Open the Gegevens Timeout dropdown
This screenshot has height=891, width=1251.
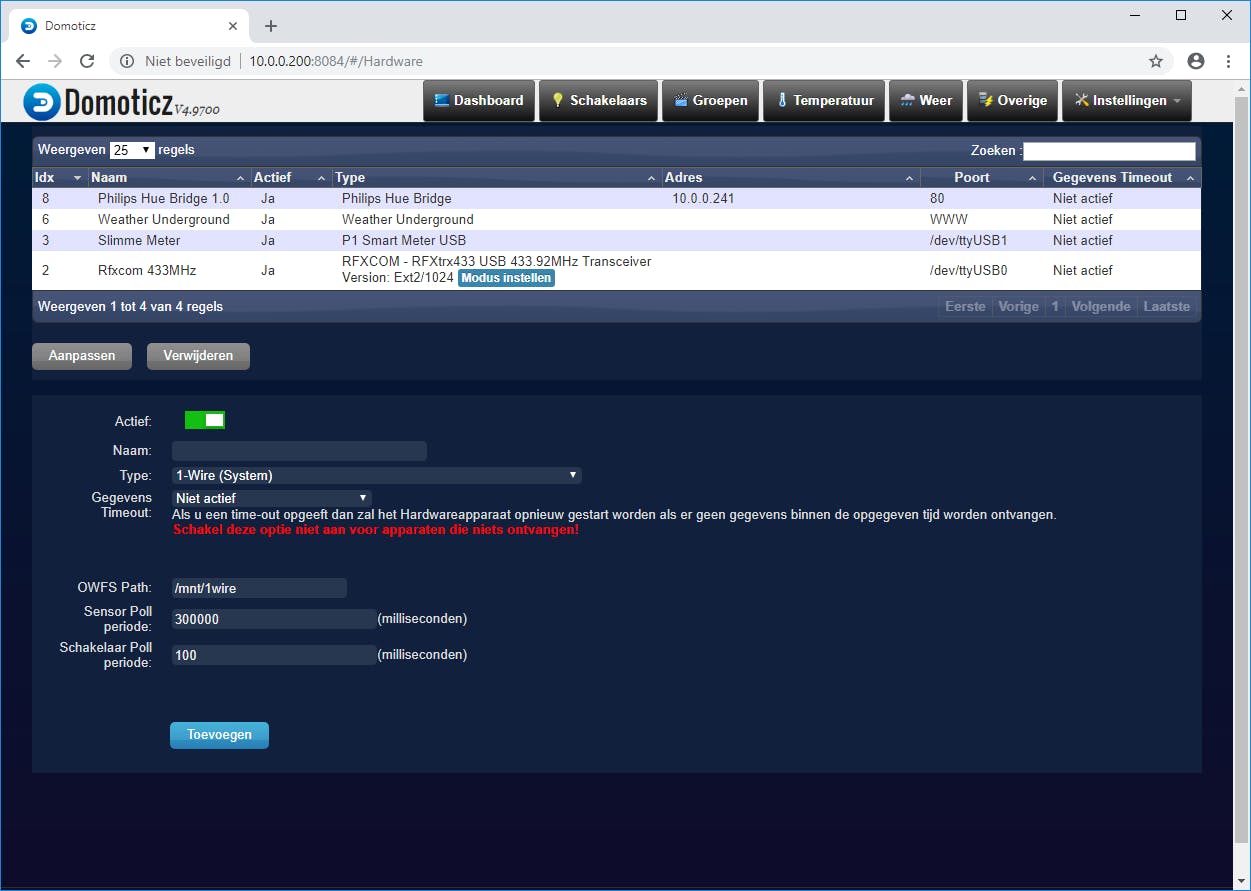tap(272, 497)
